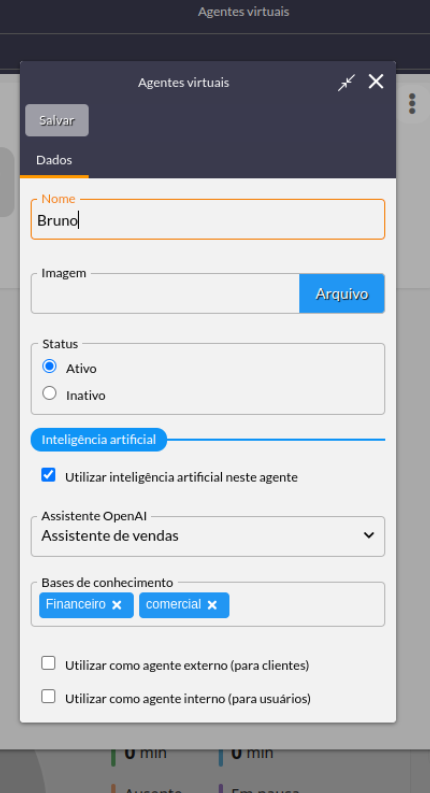Image resolution: width=430 pixels, height=793 pixels.
Task: Click the Salvar button
Action: click(57, 120)
